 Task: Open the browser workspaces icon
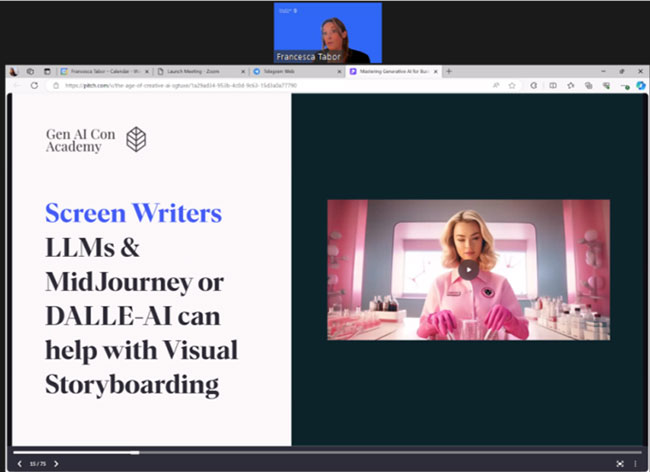(x=30, y=71)
